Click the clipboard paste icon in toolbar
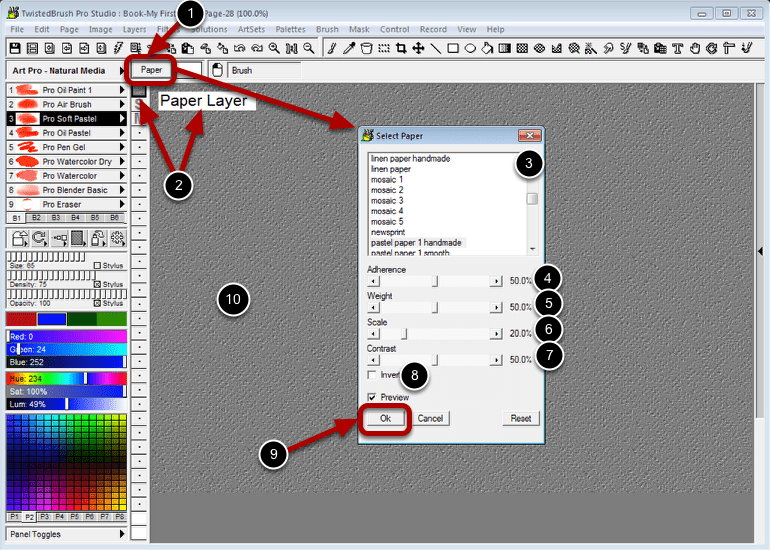 tap(188, 48)
